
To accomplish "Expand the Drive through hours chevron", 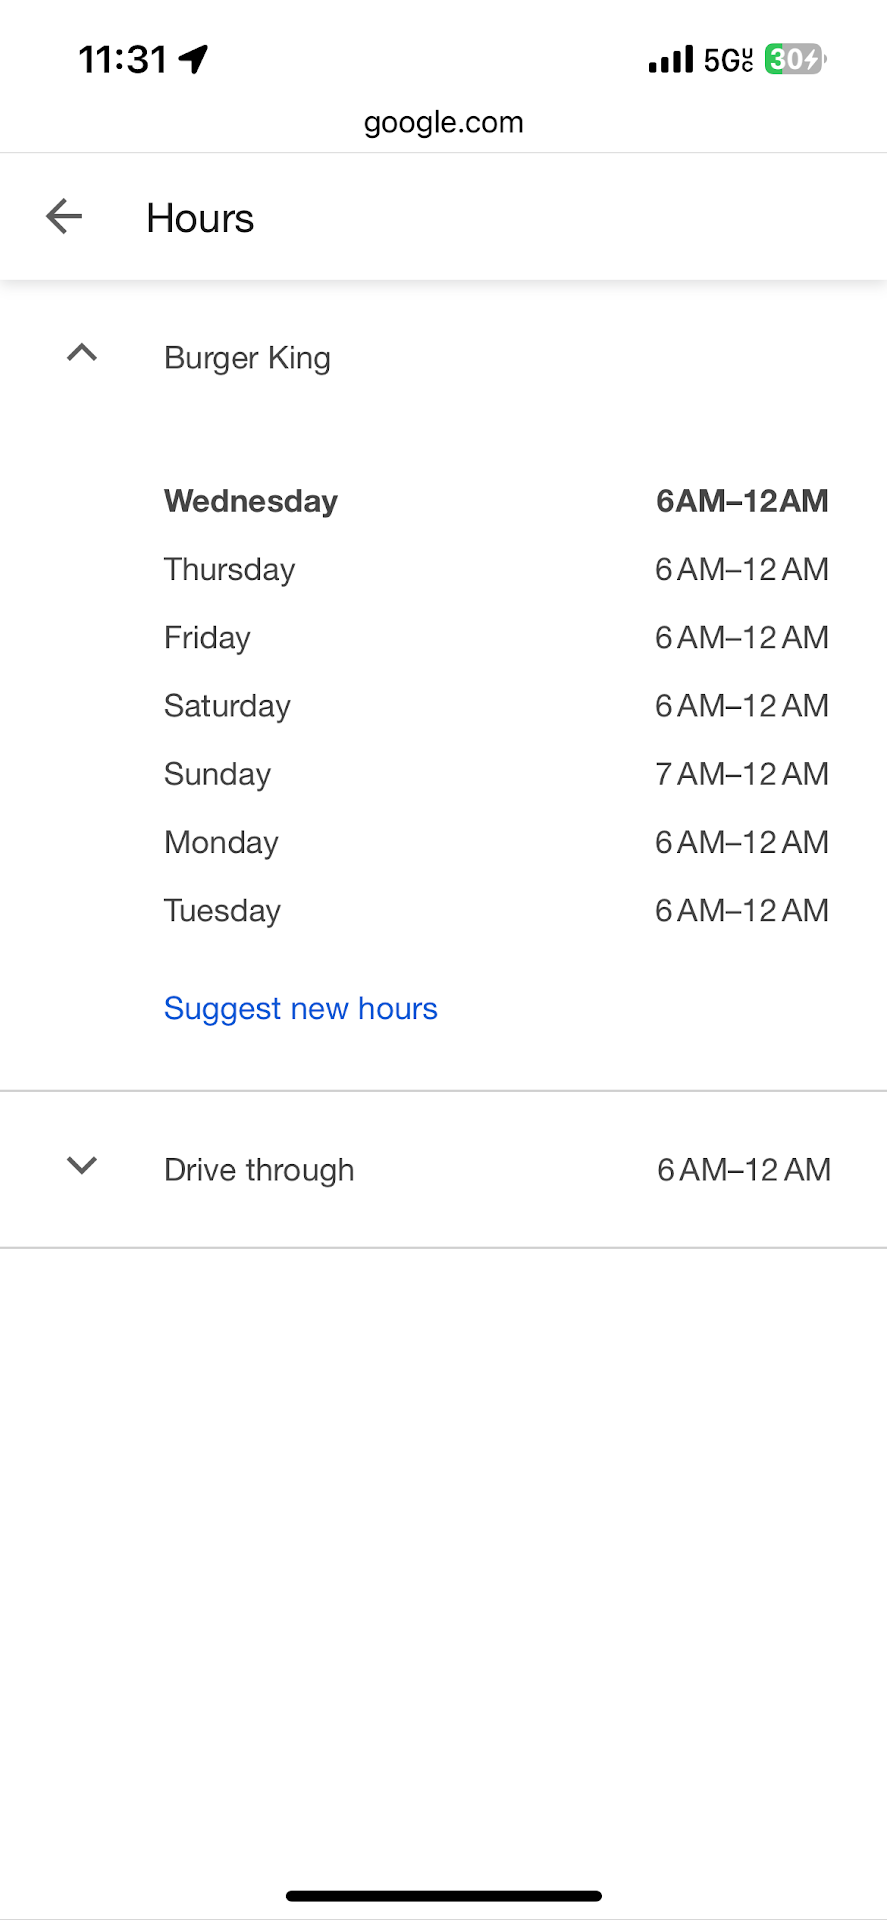I will pyautogui.click(x=82, y=1165).
